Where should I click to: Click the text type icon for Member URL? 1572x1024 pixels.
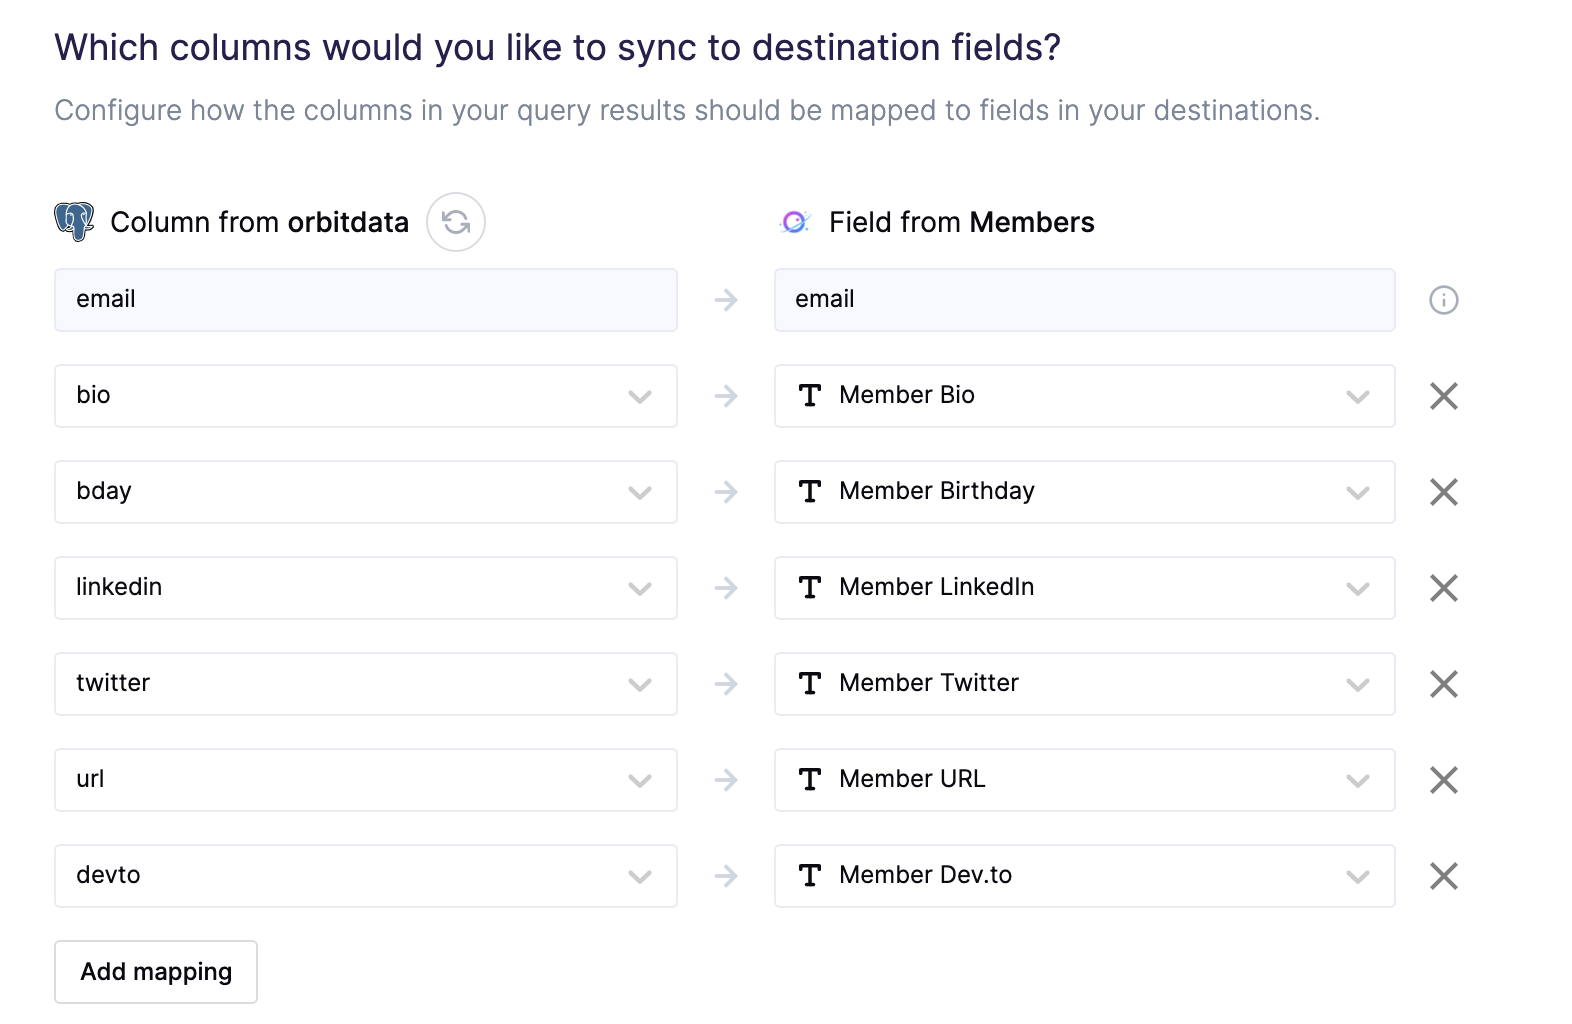(810, 780)
